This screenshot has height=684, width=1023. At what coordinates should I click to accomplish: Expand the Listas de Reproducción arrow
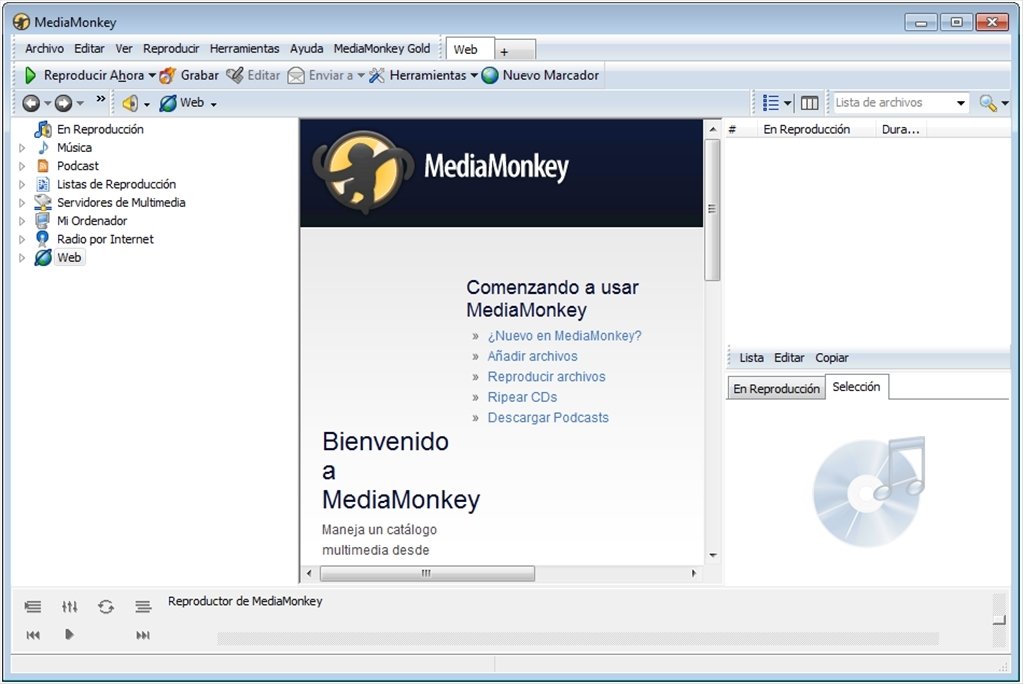click(x=22, y=185)
